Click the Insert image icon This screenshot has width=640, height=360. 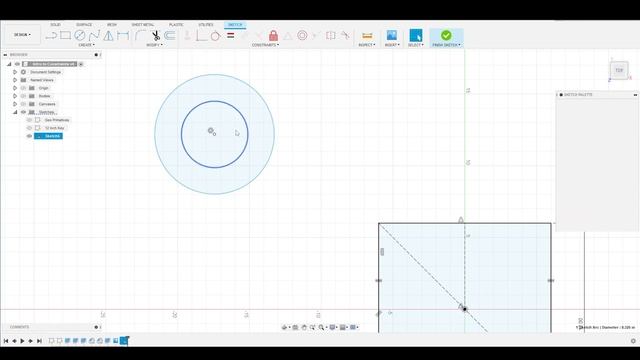(x=392, y=36)
